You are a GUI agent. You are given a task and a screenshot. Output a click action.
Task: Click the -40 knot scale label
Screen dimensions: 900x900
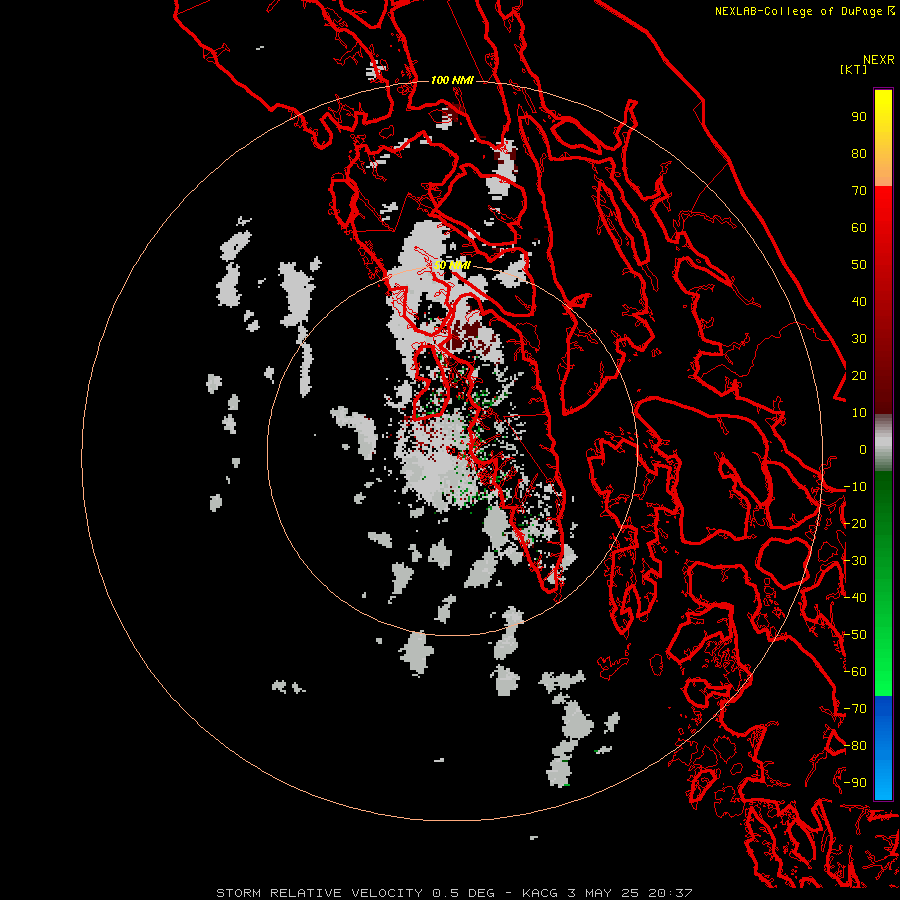(x=855, y=598)
